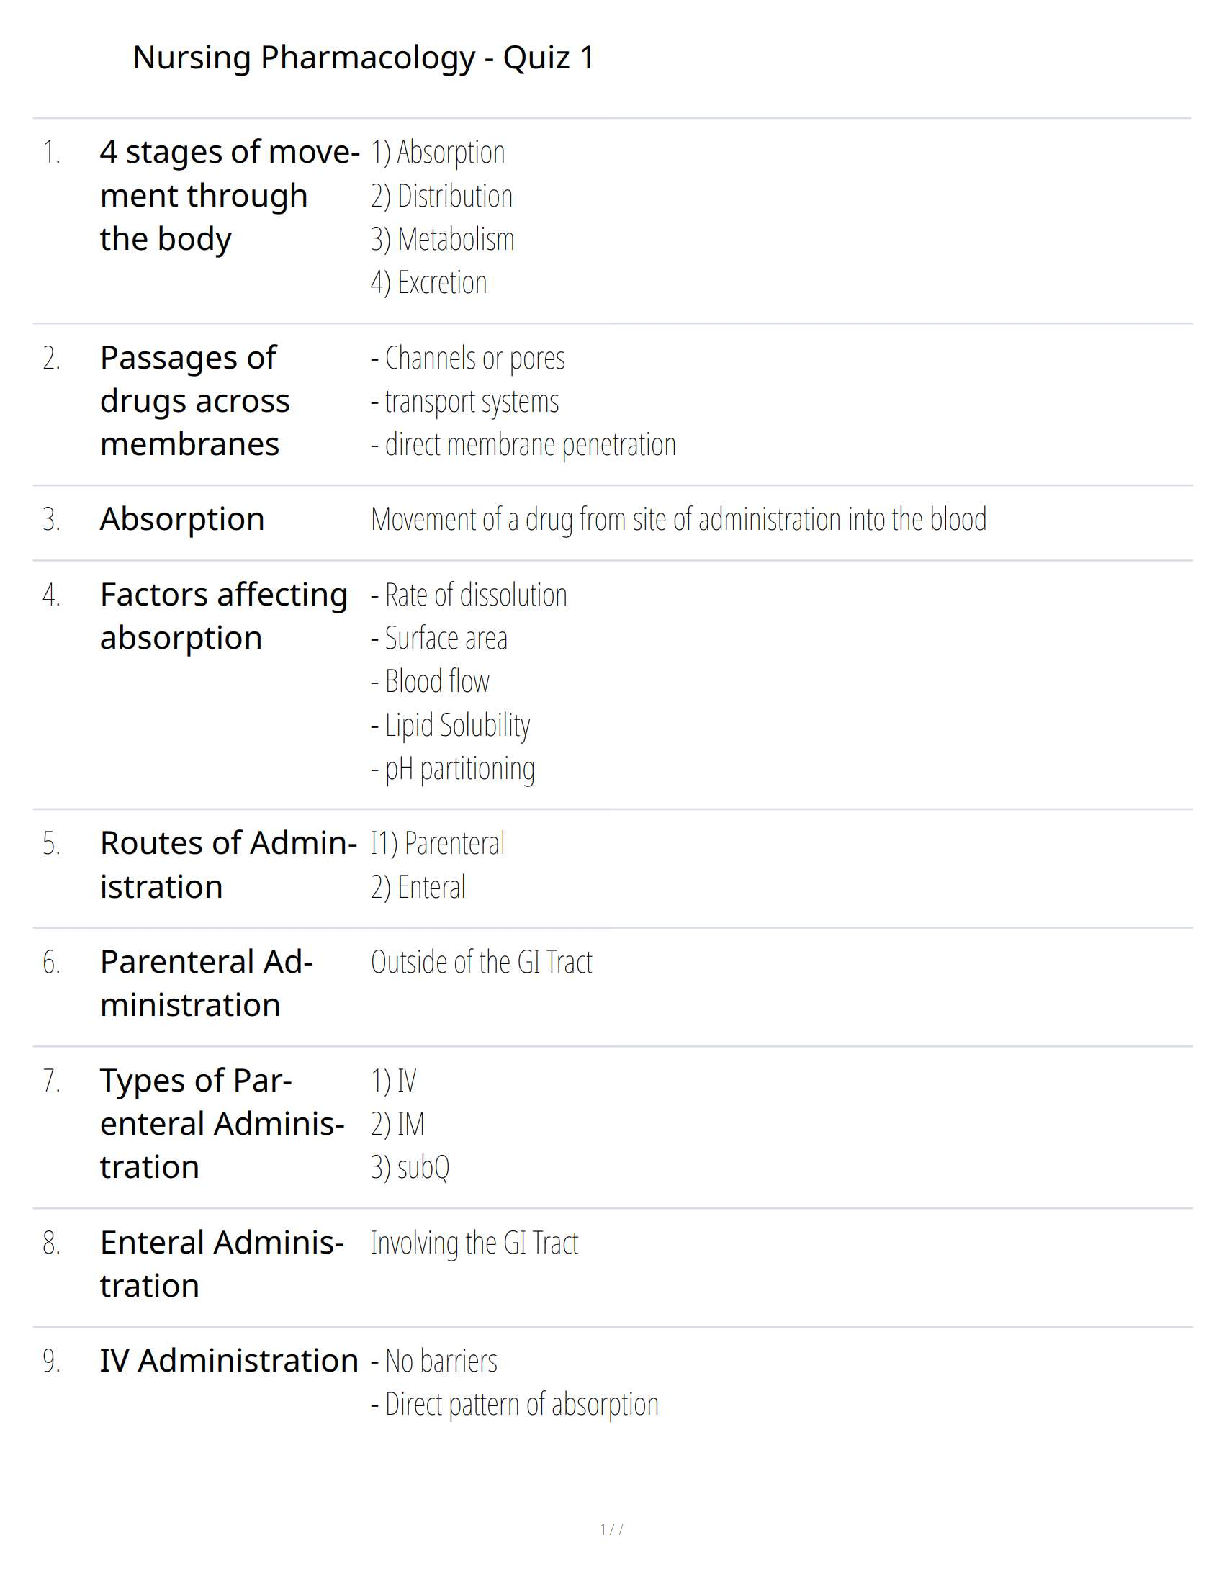Click 'Involving the GI Tract' definition
Screen dimensions: 1224x1584
pyautogui.click(x=474, y=1244)
